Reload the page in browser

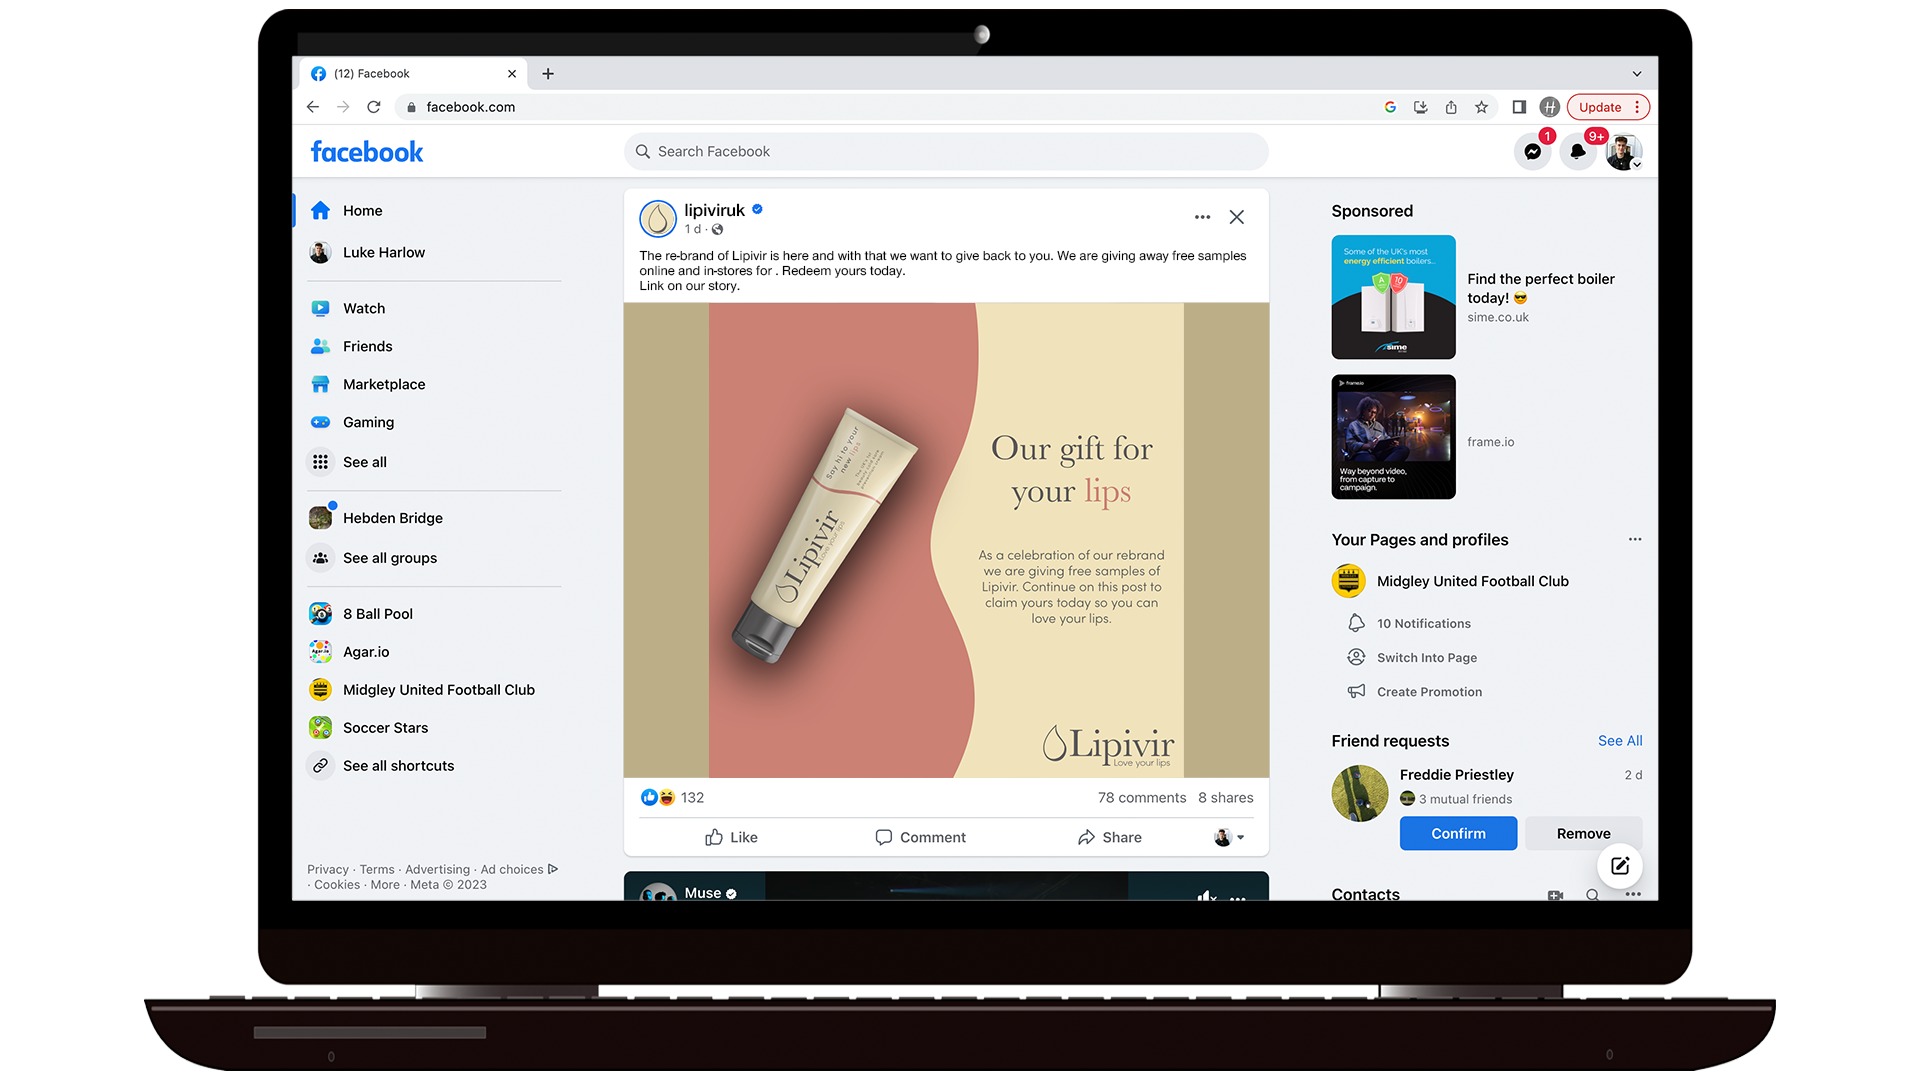coord(373,107)
